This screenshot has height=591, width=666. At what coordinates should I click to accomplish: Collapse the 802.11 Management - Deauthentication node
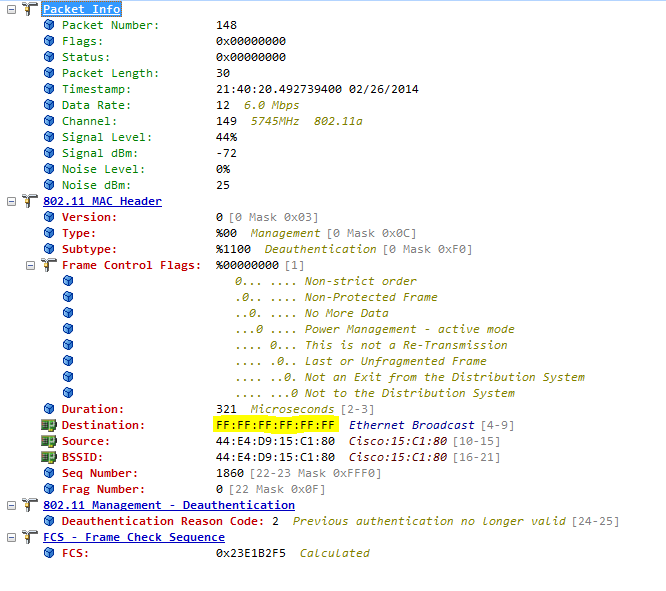pos(12,505)
